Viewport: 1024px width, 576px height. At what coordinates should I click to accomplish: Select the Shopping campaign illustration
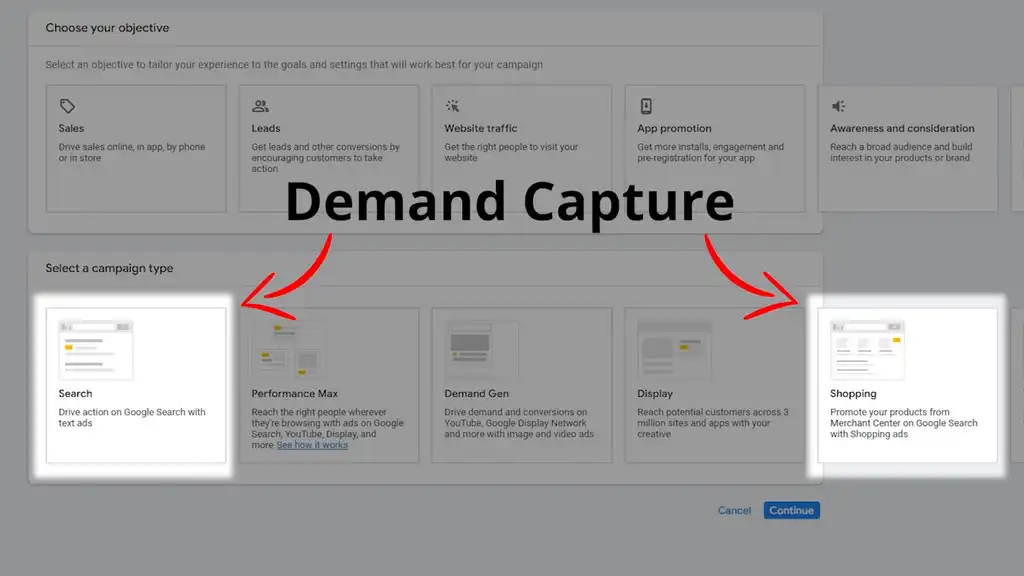tap(867, 349)
